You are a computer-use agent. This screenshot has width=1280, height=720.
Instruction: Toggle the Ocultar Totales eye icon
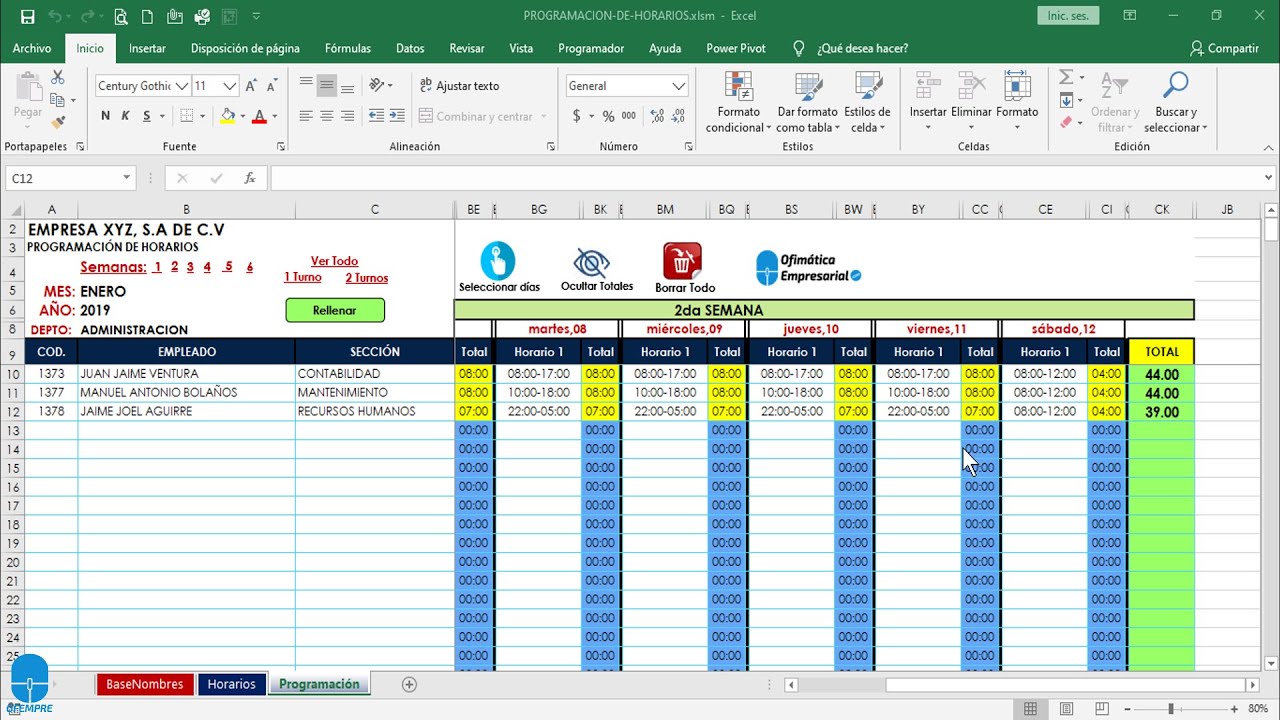pos(591,263)
